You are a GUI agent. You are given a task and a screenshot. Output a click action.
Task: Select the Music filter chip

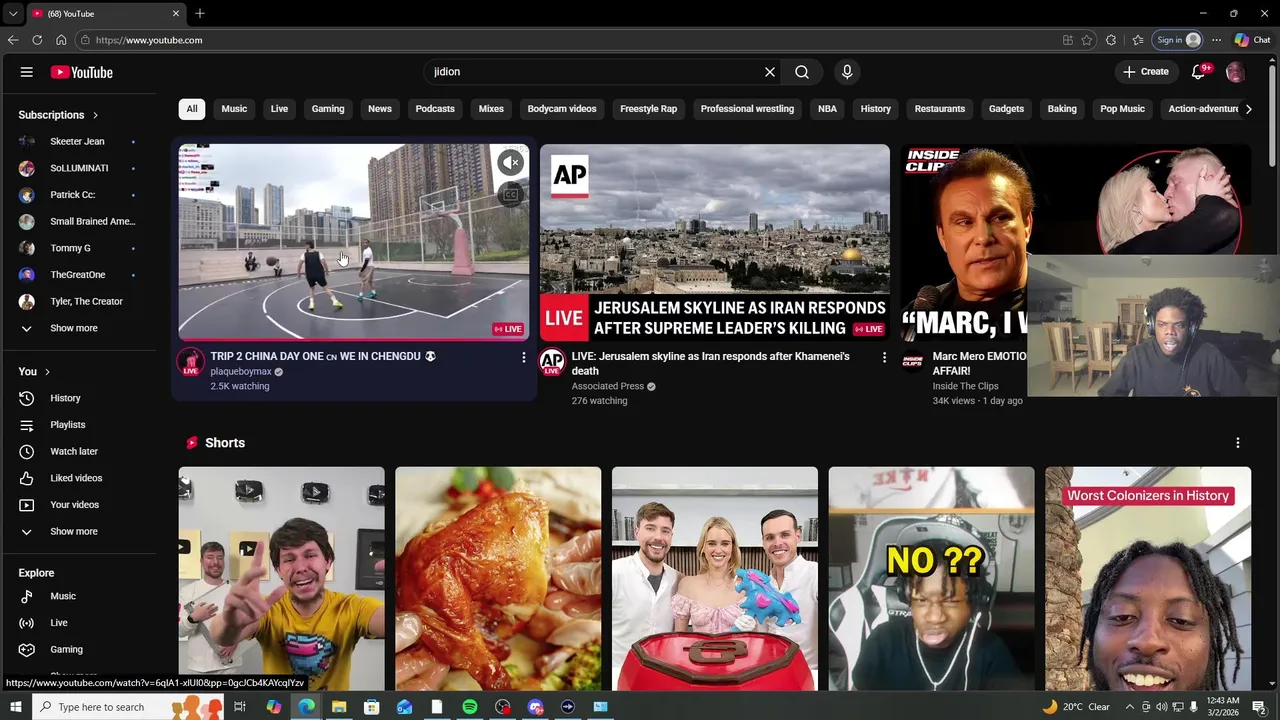pyautogui.click(x=234, y=109)
